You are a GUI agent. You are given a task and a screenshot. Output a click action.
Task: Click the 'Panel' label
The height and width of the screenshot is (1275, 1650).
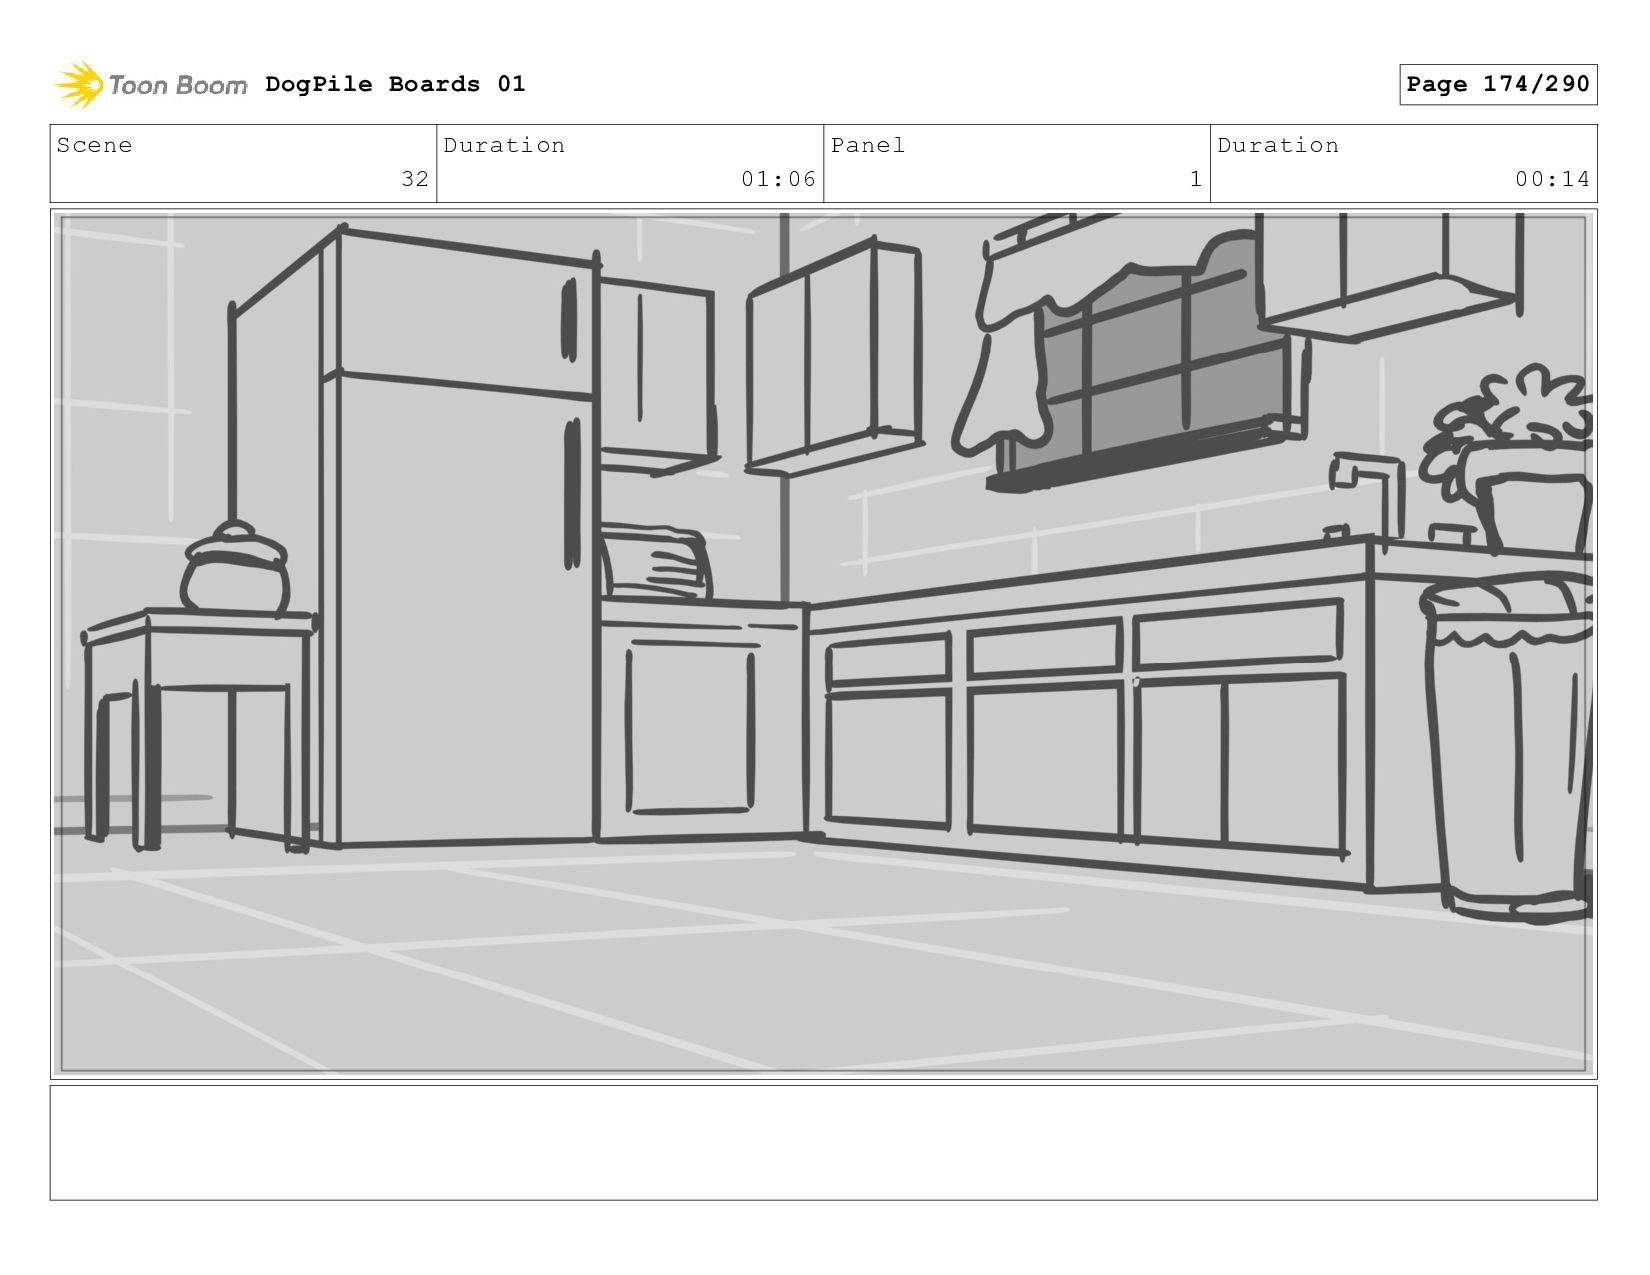[868, 145]
